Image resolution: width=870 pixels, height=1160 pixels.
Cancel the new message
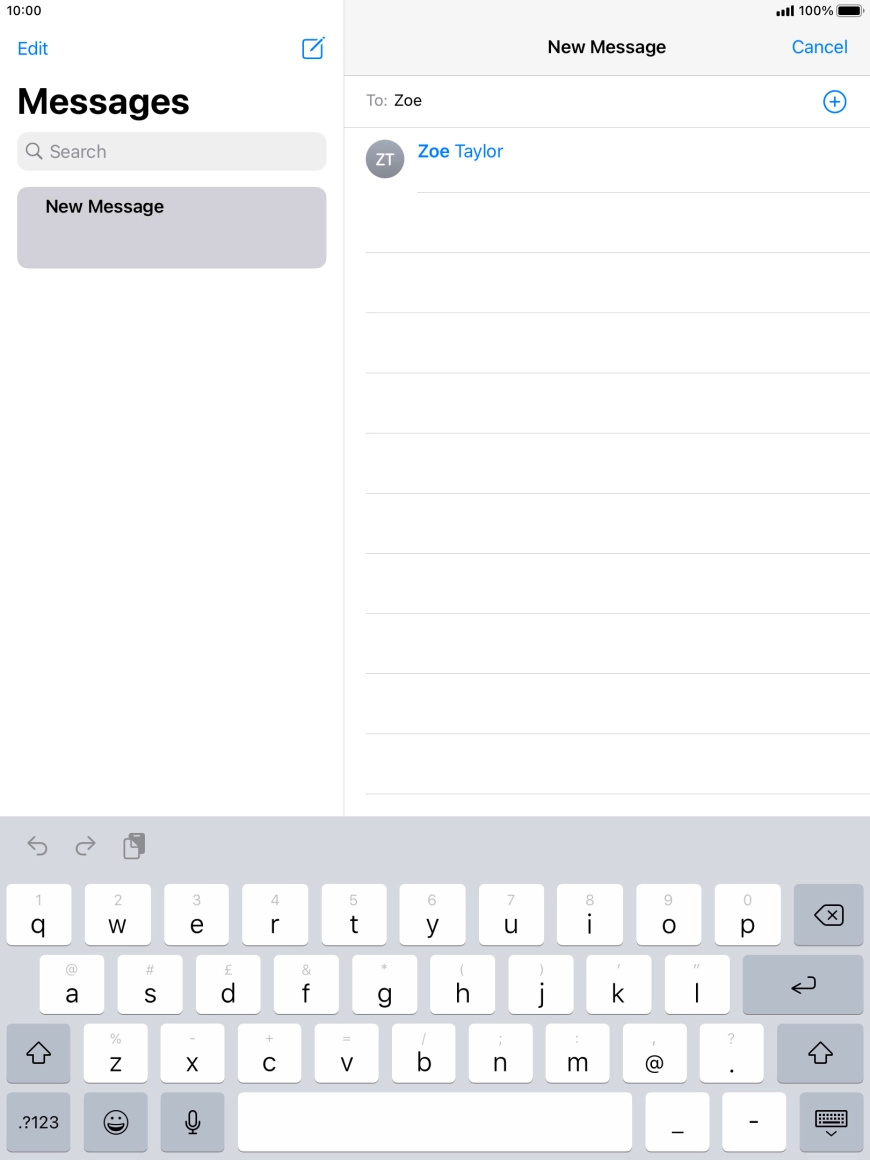pyautogui.click(x=819, y=47)
